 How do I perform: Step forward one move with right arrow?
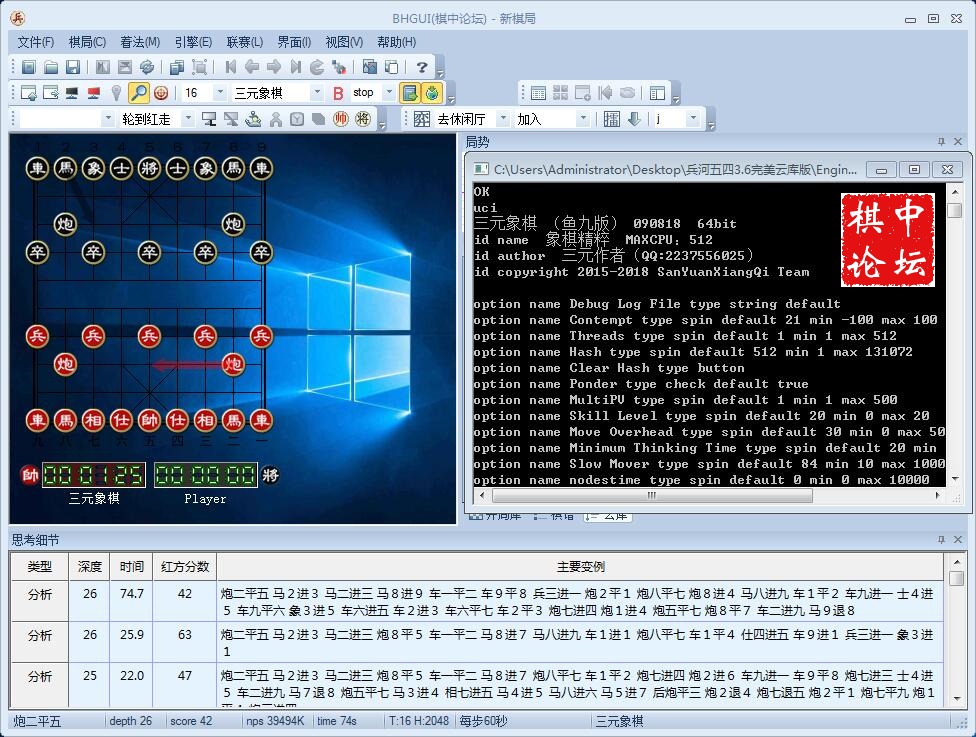(x=274, y=67)
